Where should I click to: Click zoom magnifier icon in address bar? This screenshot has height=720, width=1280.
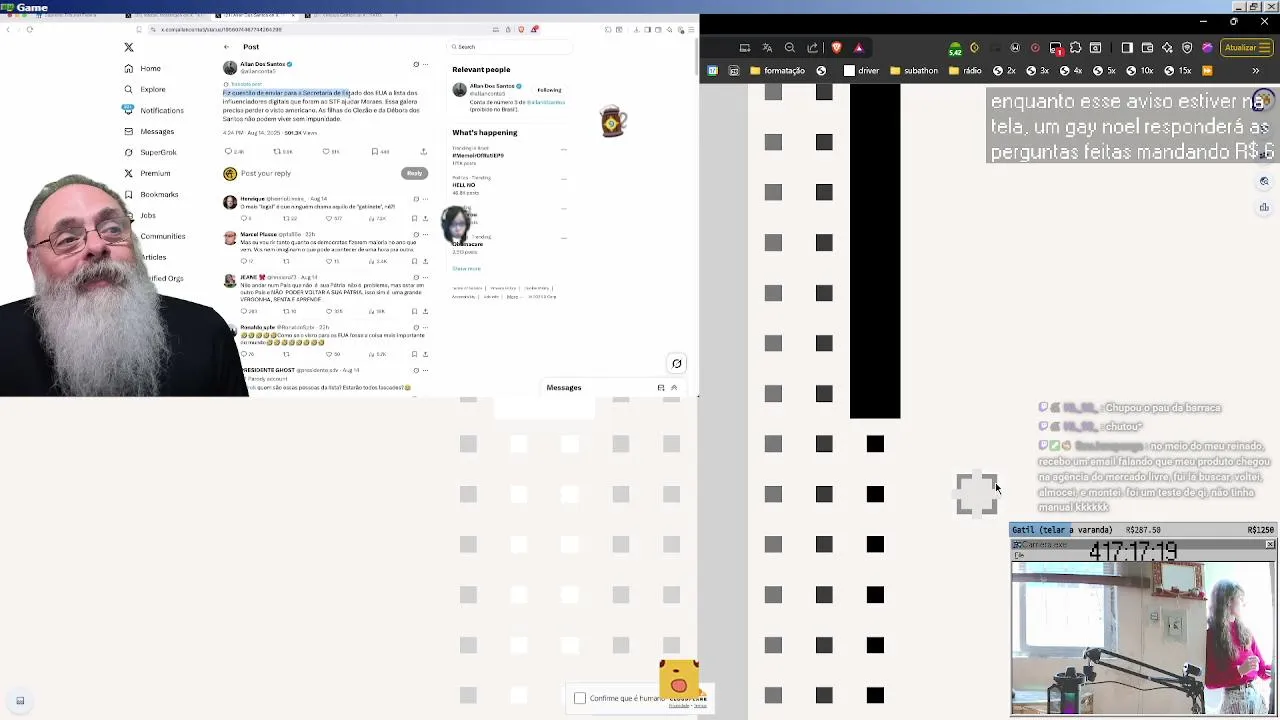pos(790,47)
